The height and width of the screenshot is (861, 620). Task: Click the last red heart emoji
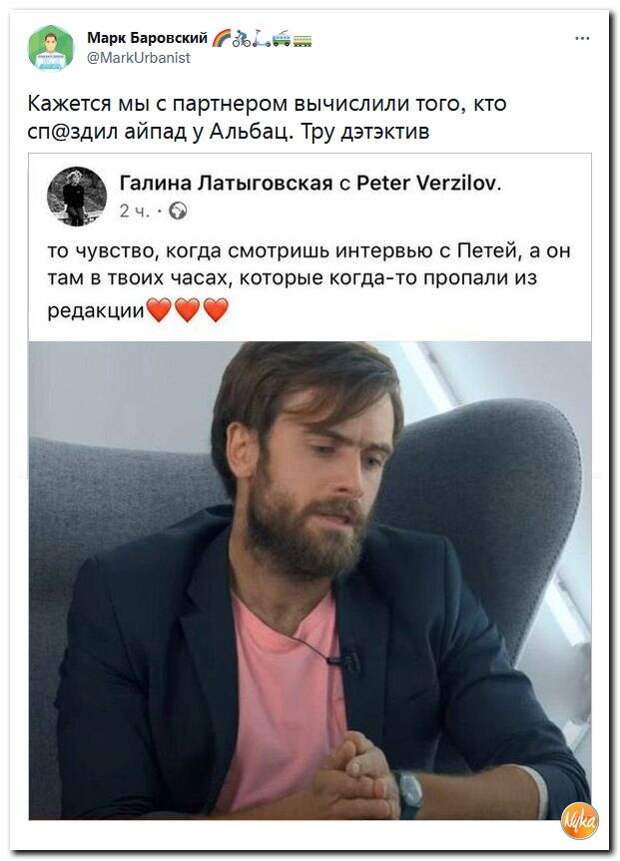click(216, 310)
